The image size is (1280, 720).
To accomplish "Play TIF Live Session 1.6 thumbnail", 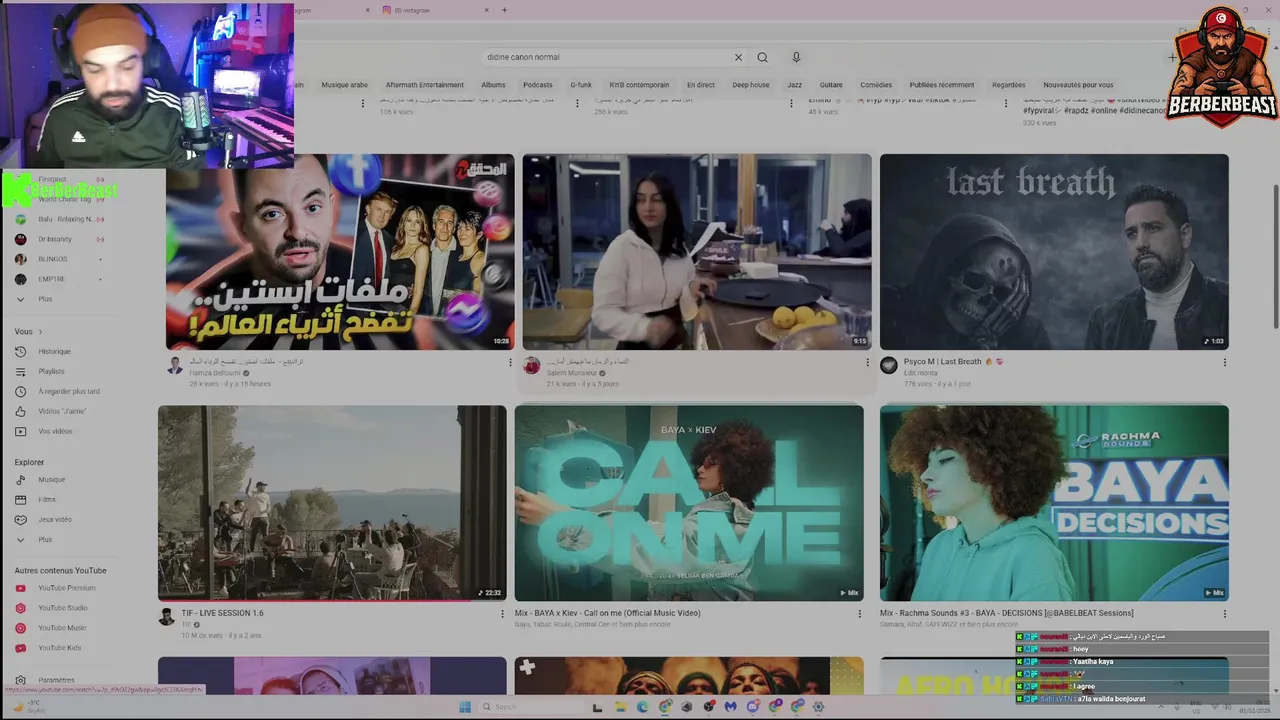I will (332, 503).
